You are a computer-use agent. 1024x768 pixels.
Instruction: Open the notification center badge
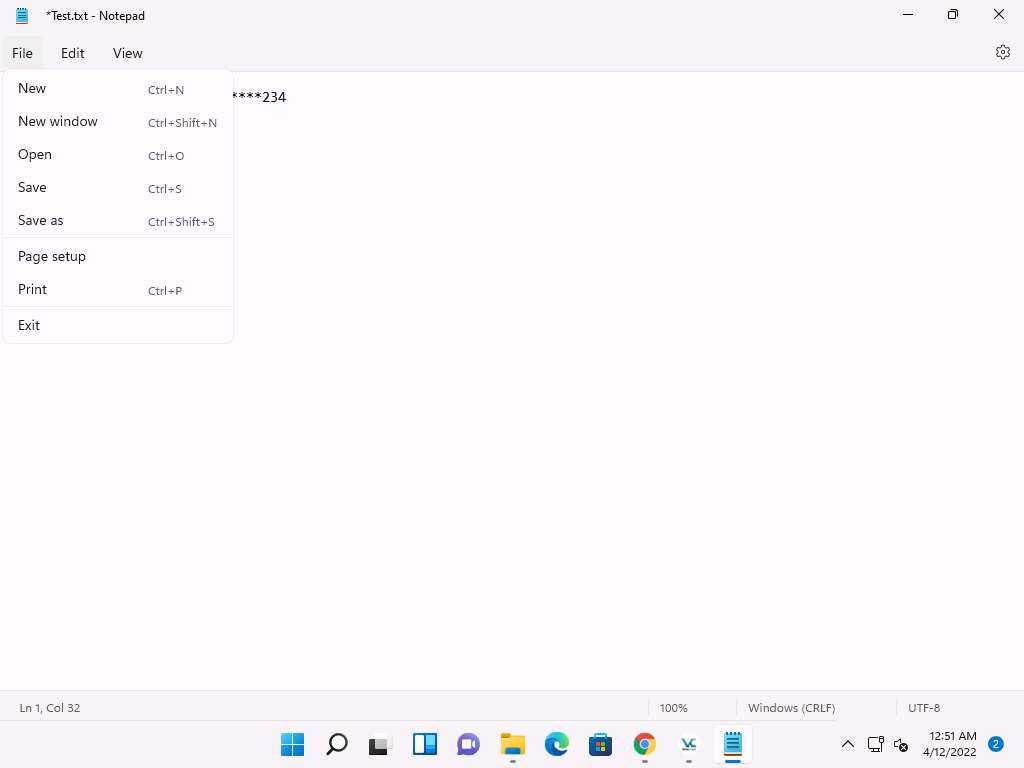[995, 744]
